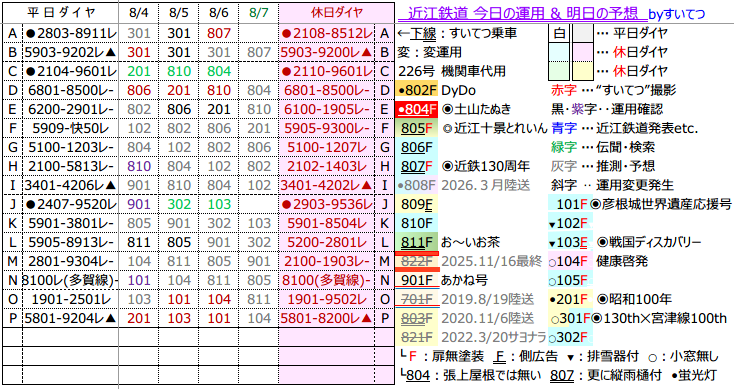Screen dimensions: 734x389
Task: Click weekday cell 6200-2901レ- in row E
Action: coord(70,110)
